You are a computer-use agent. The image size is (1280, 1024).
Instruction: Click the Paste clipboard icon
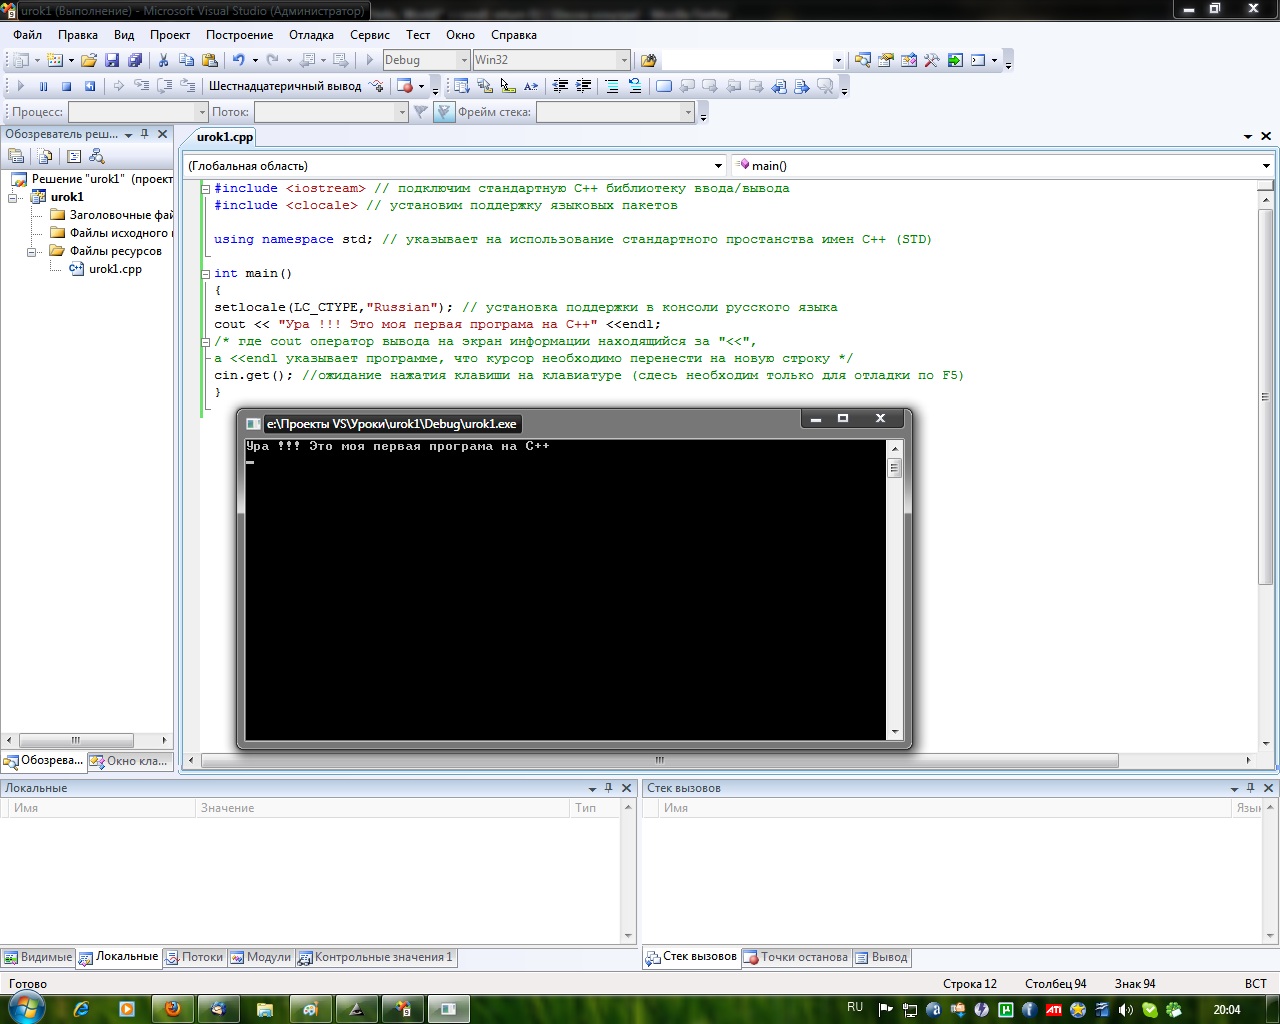(x=209, y=60)
